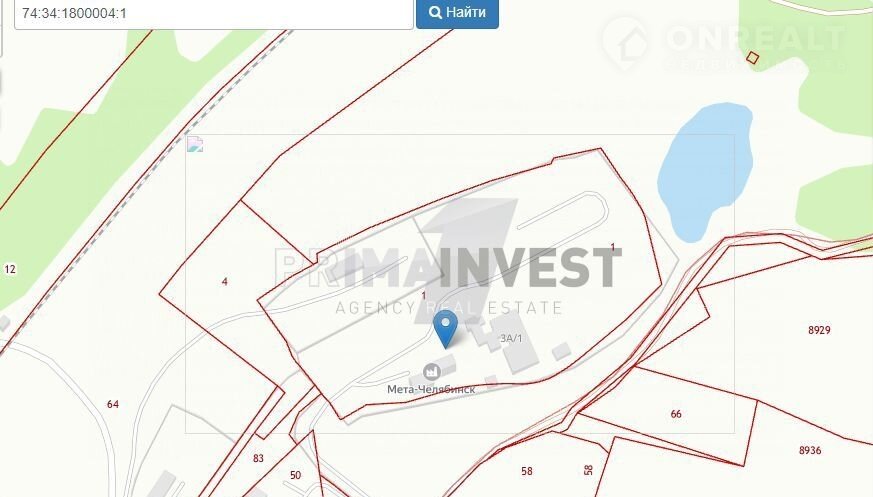Click the Мета-Челябинск place label
Viewport: 873px width, 497px height.
pos(431,390)
